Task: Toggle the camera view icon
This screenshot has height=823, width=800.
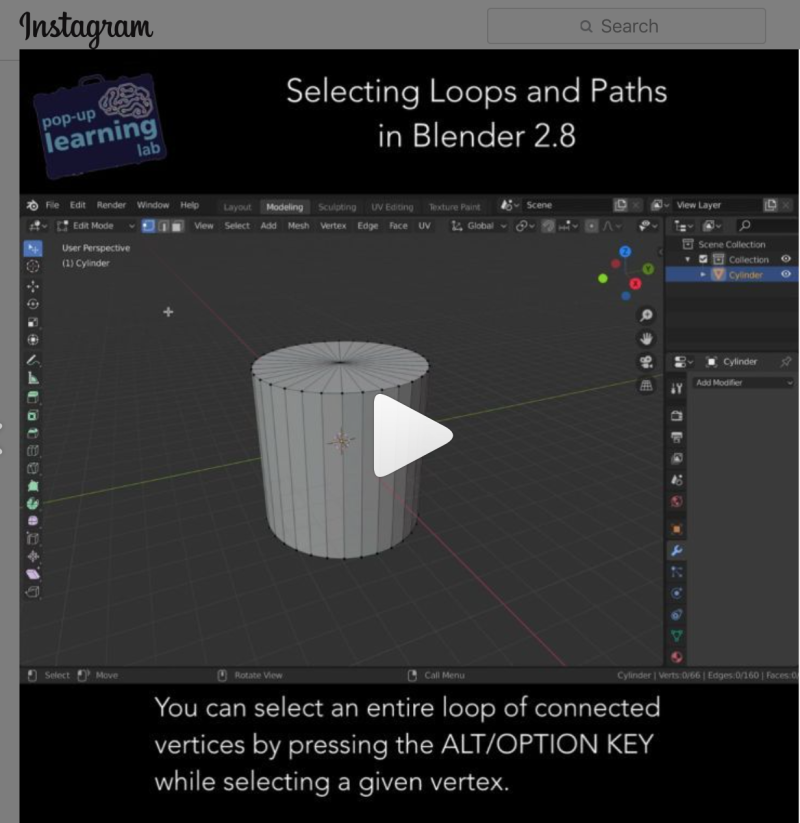Action: (646, 362)
